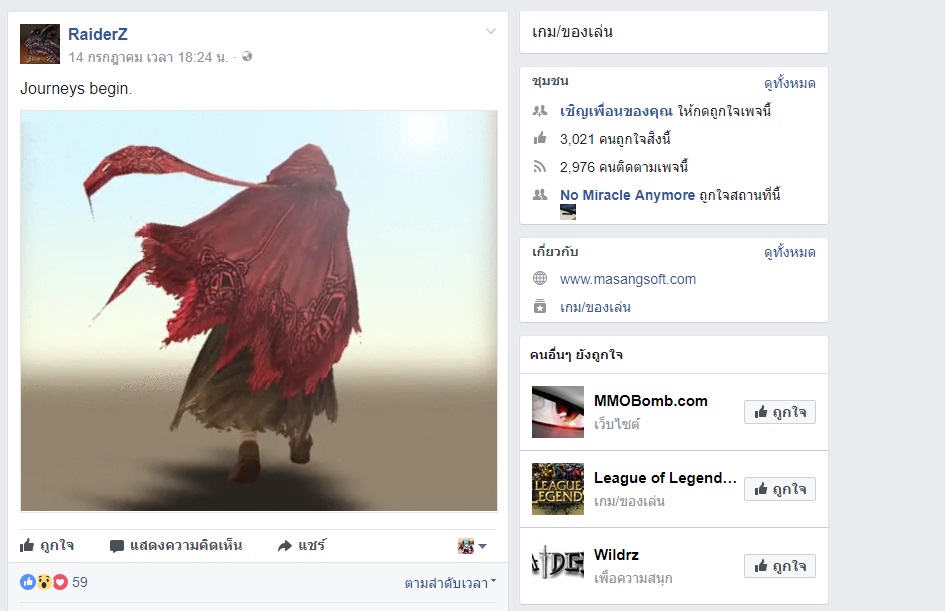The image size is (945, 611).
Task: Like the MMOBomb.com page
Action: coord(779,411)
